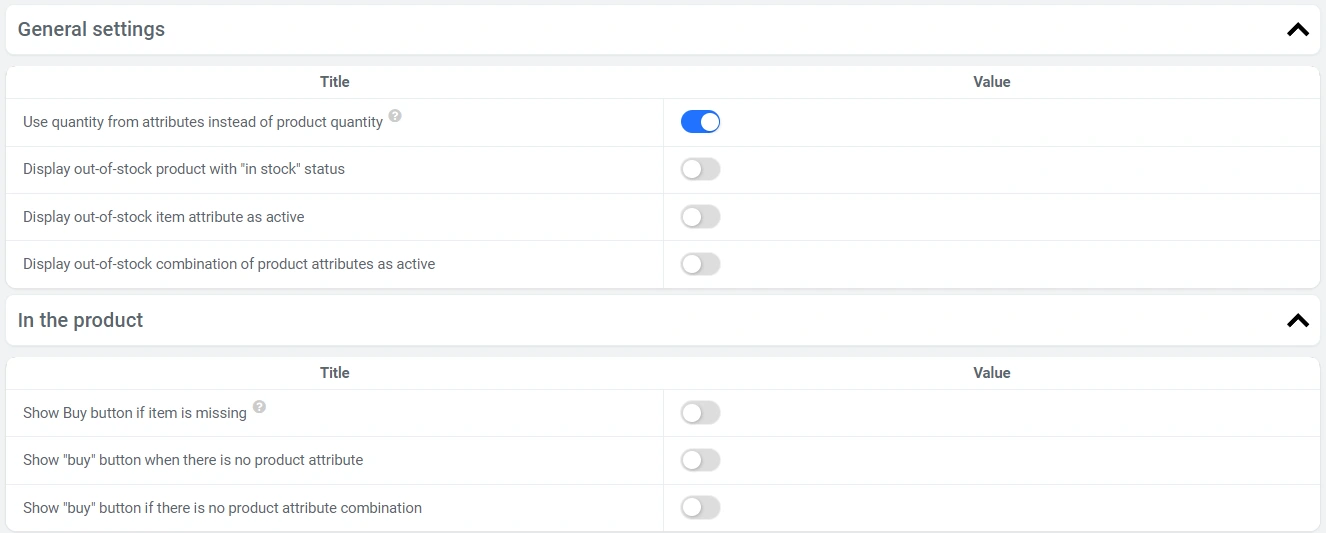The width and height of the screenshot is (1326, 533).
Task: Enable "buy" button when no product attribute switch
Action: (700, 460)
